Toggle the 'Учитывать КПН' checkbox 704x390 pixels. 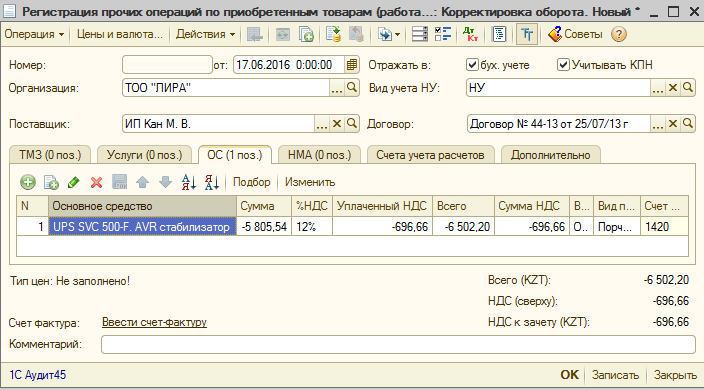[x=563, y=65]
